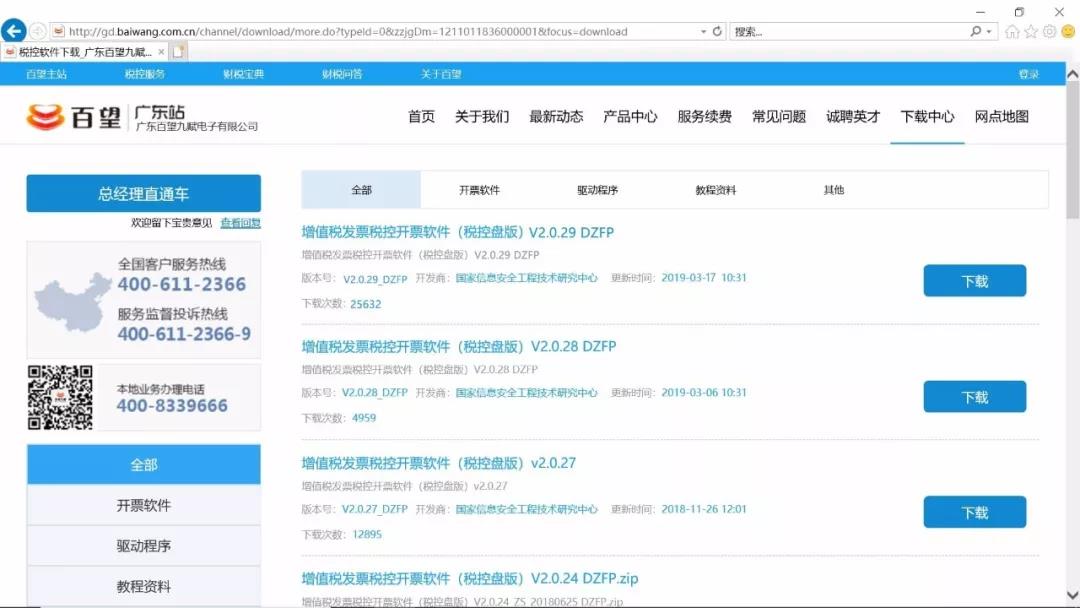Select 教程资料 in the left sidebar
This screenshot has width=1080, height=608.
[144, 587]
